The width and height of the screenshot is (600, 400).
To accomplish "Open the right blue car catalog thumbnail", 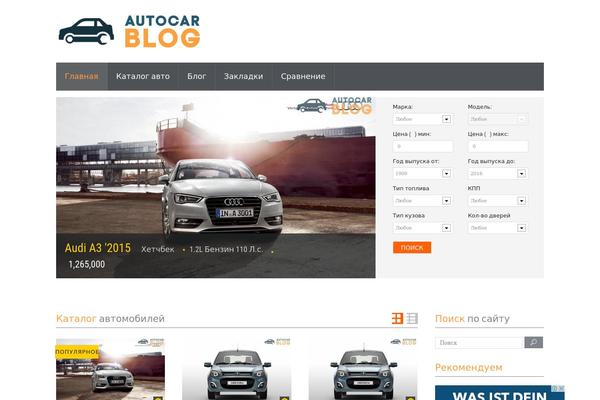I will tap(363, 369).
